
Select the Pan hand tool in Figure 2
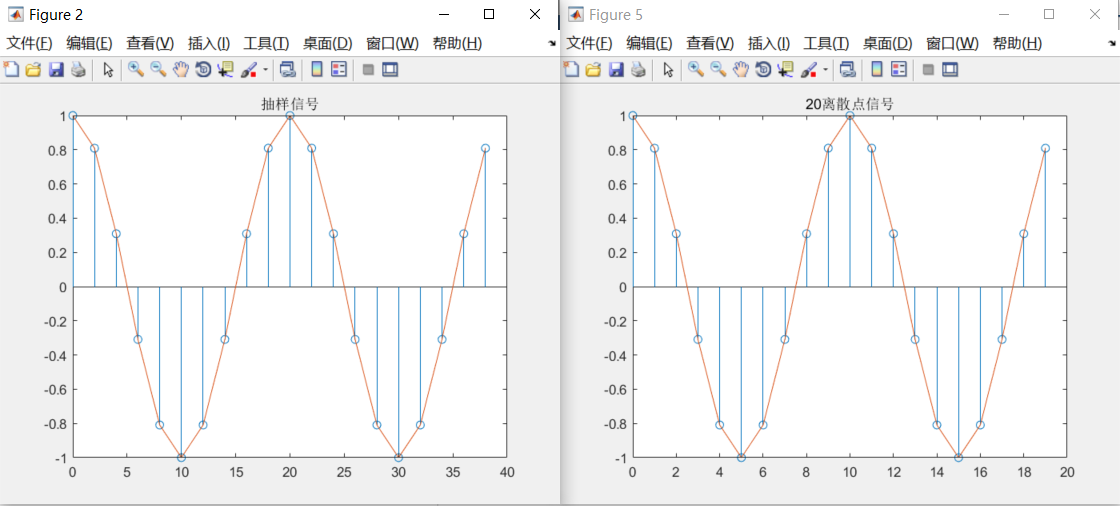181,69
